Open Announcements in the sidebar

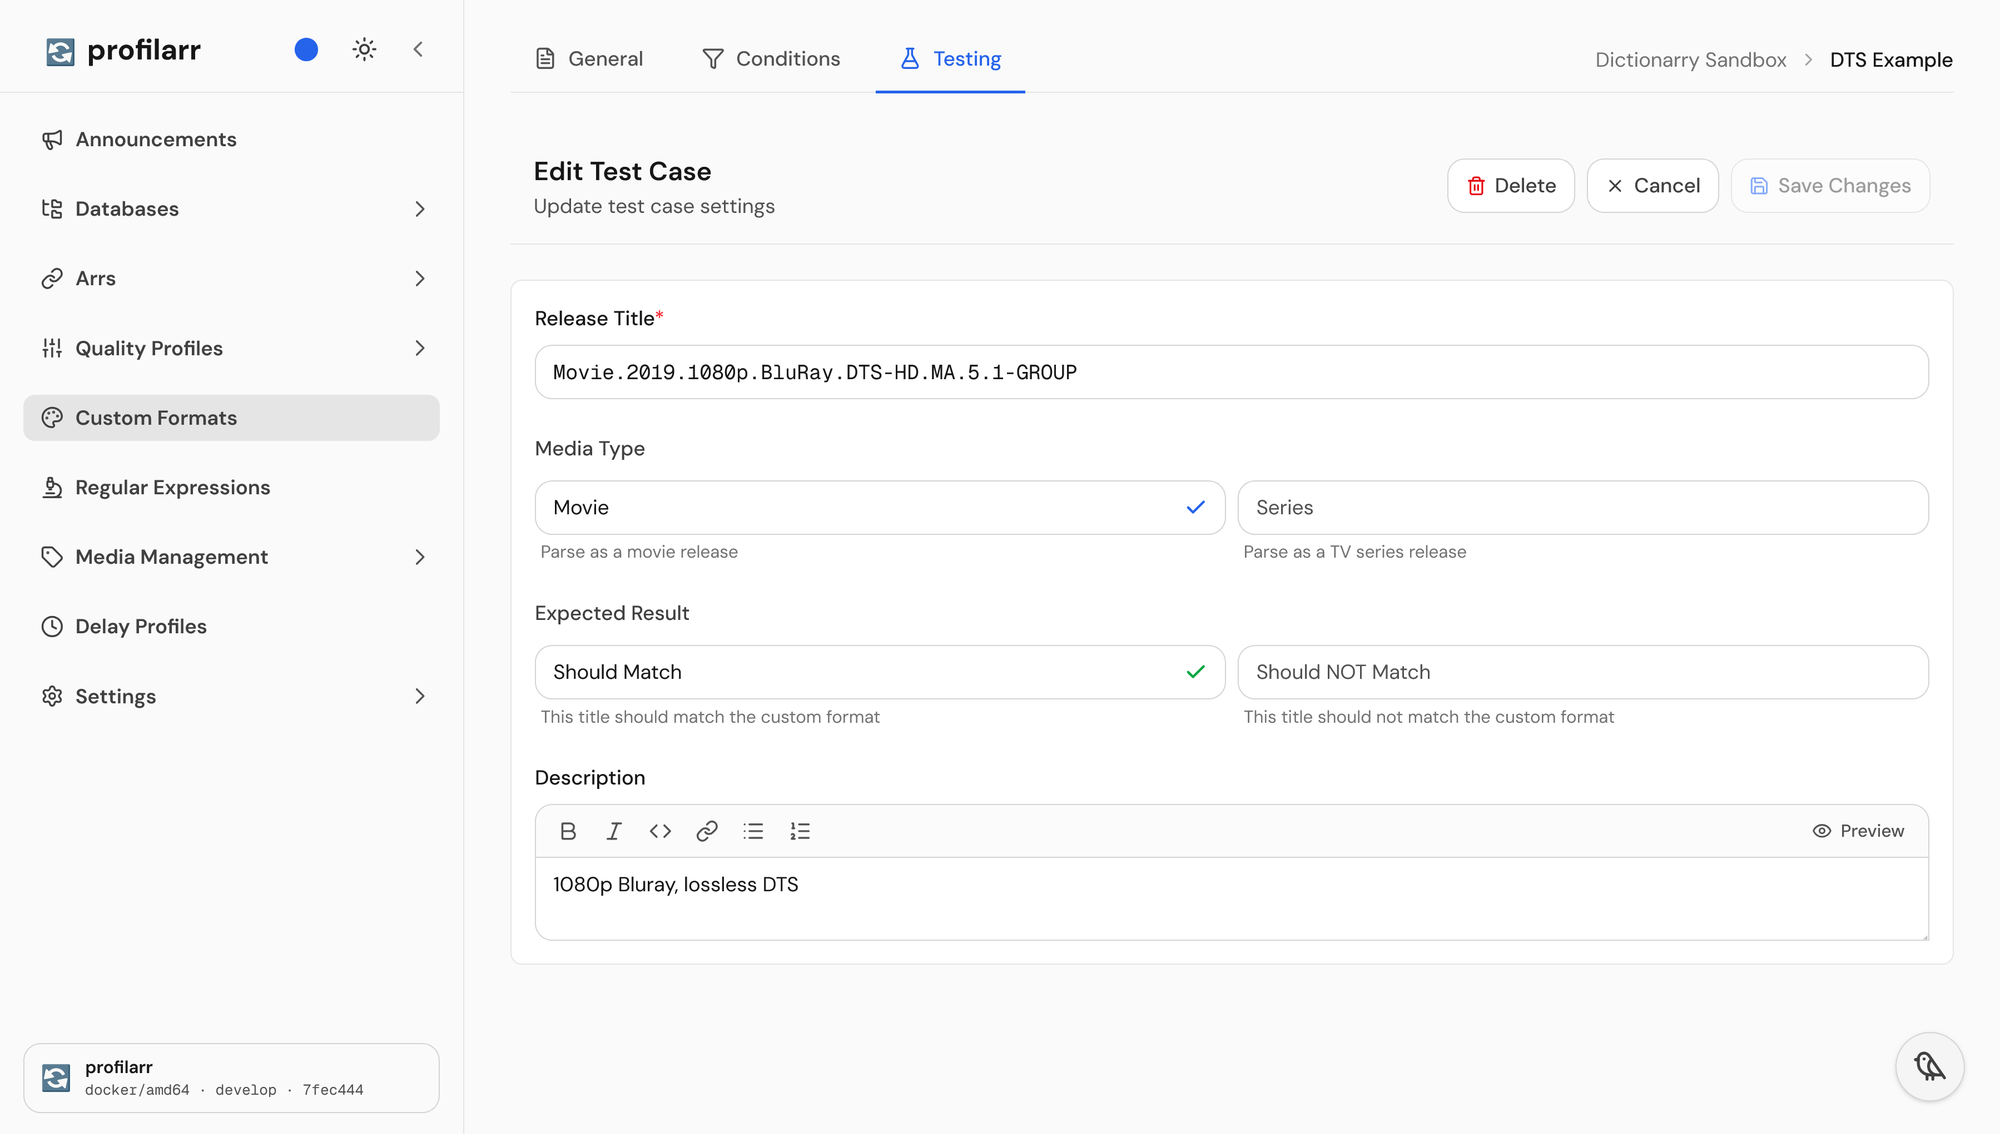pyautogui.click(x=231, y=139)
